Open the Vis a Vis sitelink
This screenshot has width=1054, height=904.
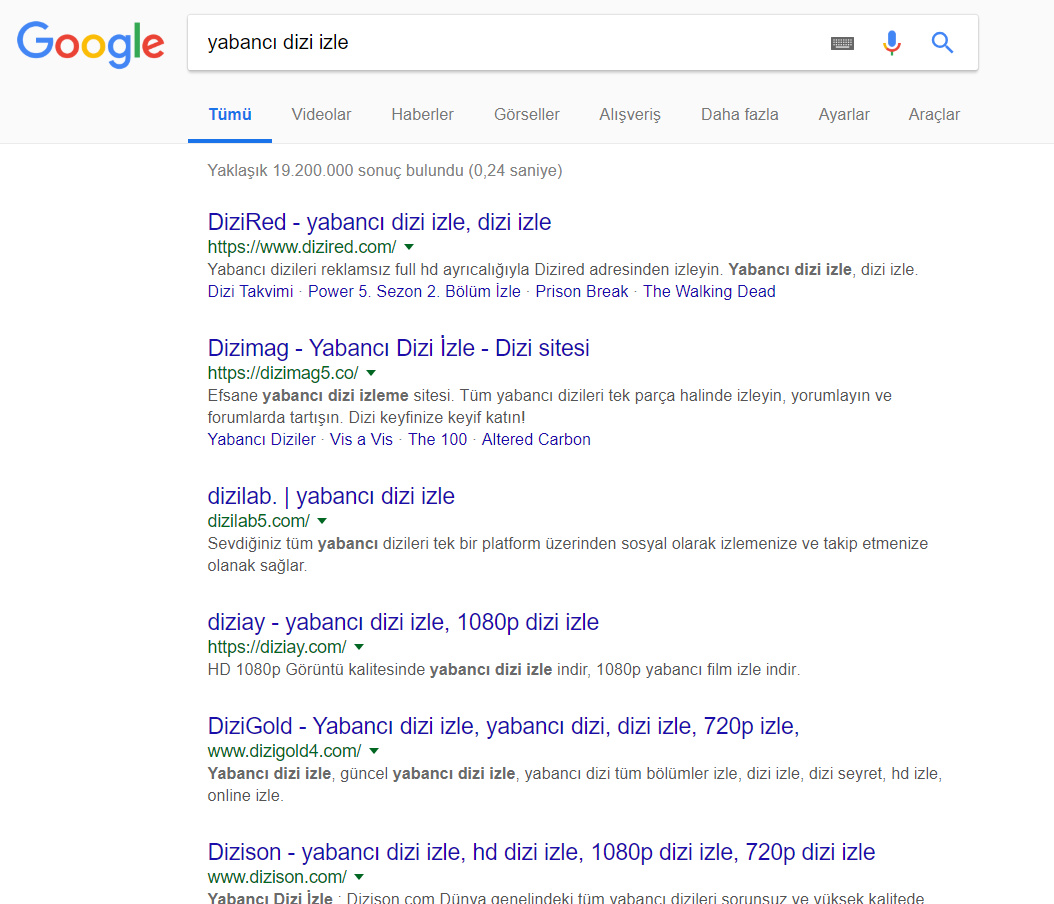point(361,439)
